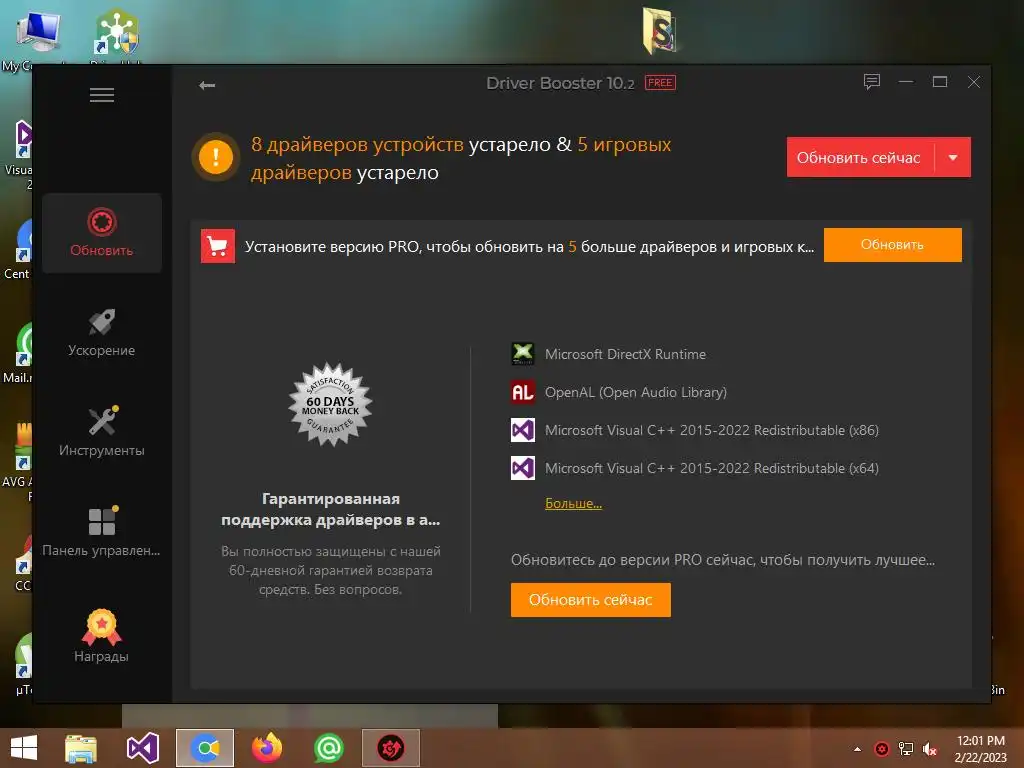The height and width of the screenshot is (768, 1024).
Task: Click the Visual C++ Redistributable (x64) icon
Action: (522, 468)
